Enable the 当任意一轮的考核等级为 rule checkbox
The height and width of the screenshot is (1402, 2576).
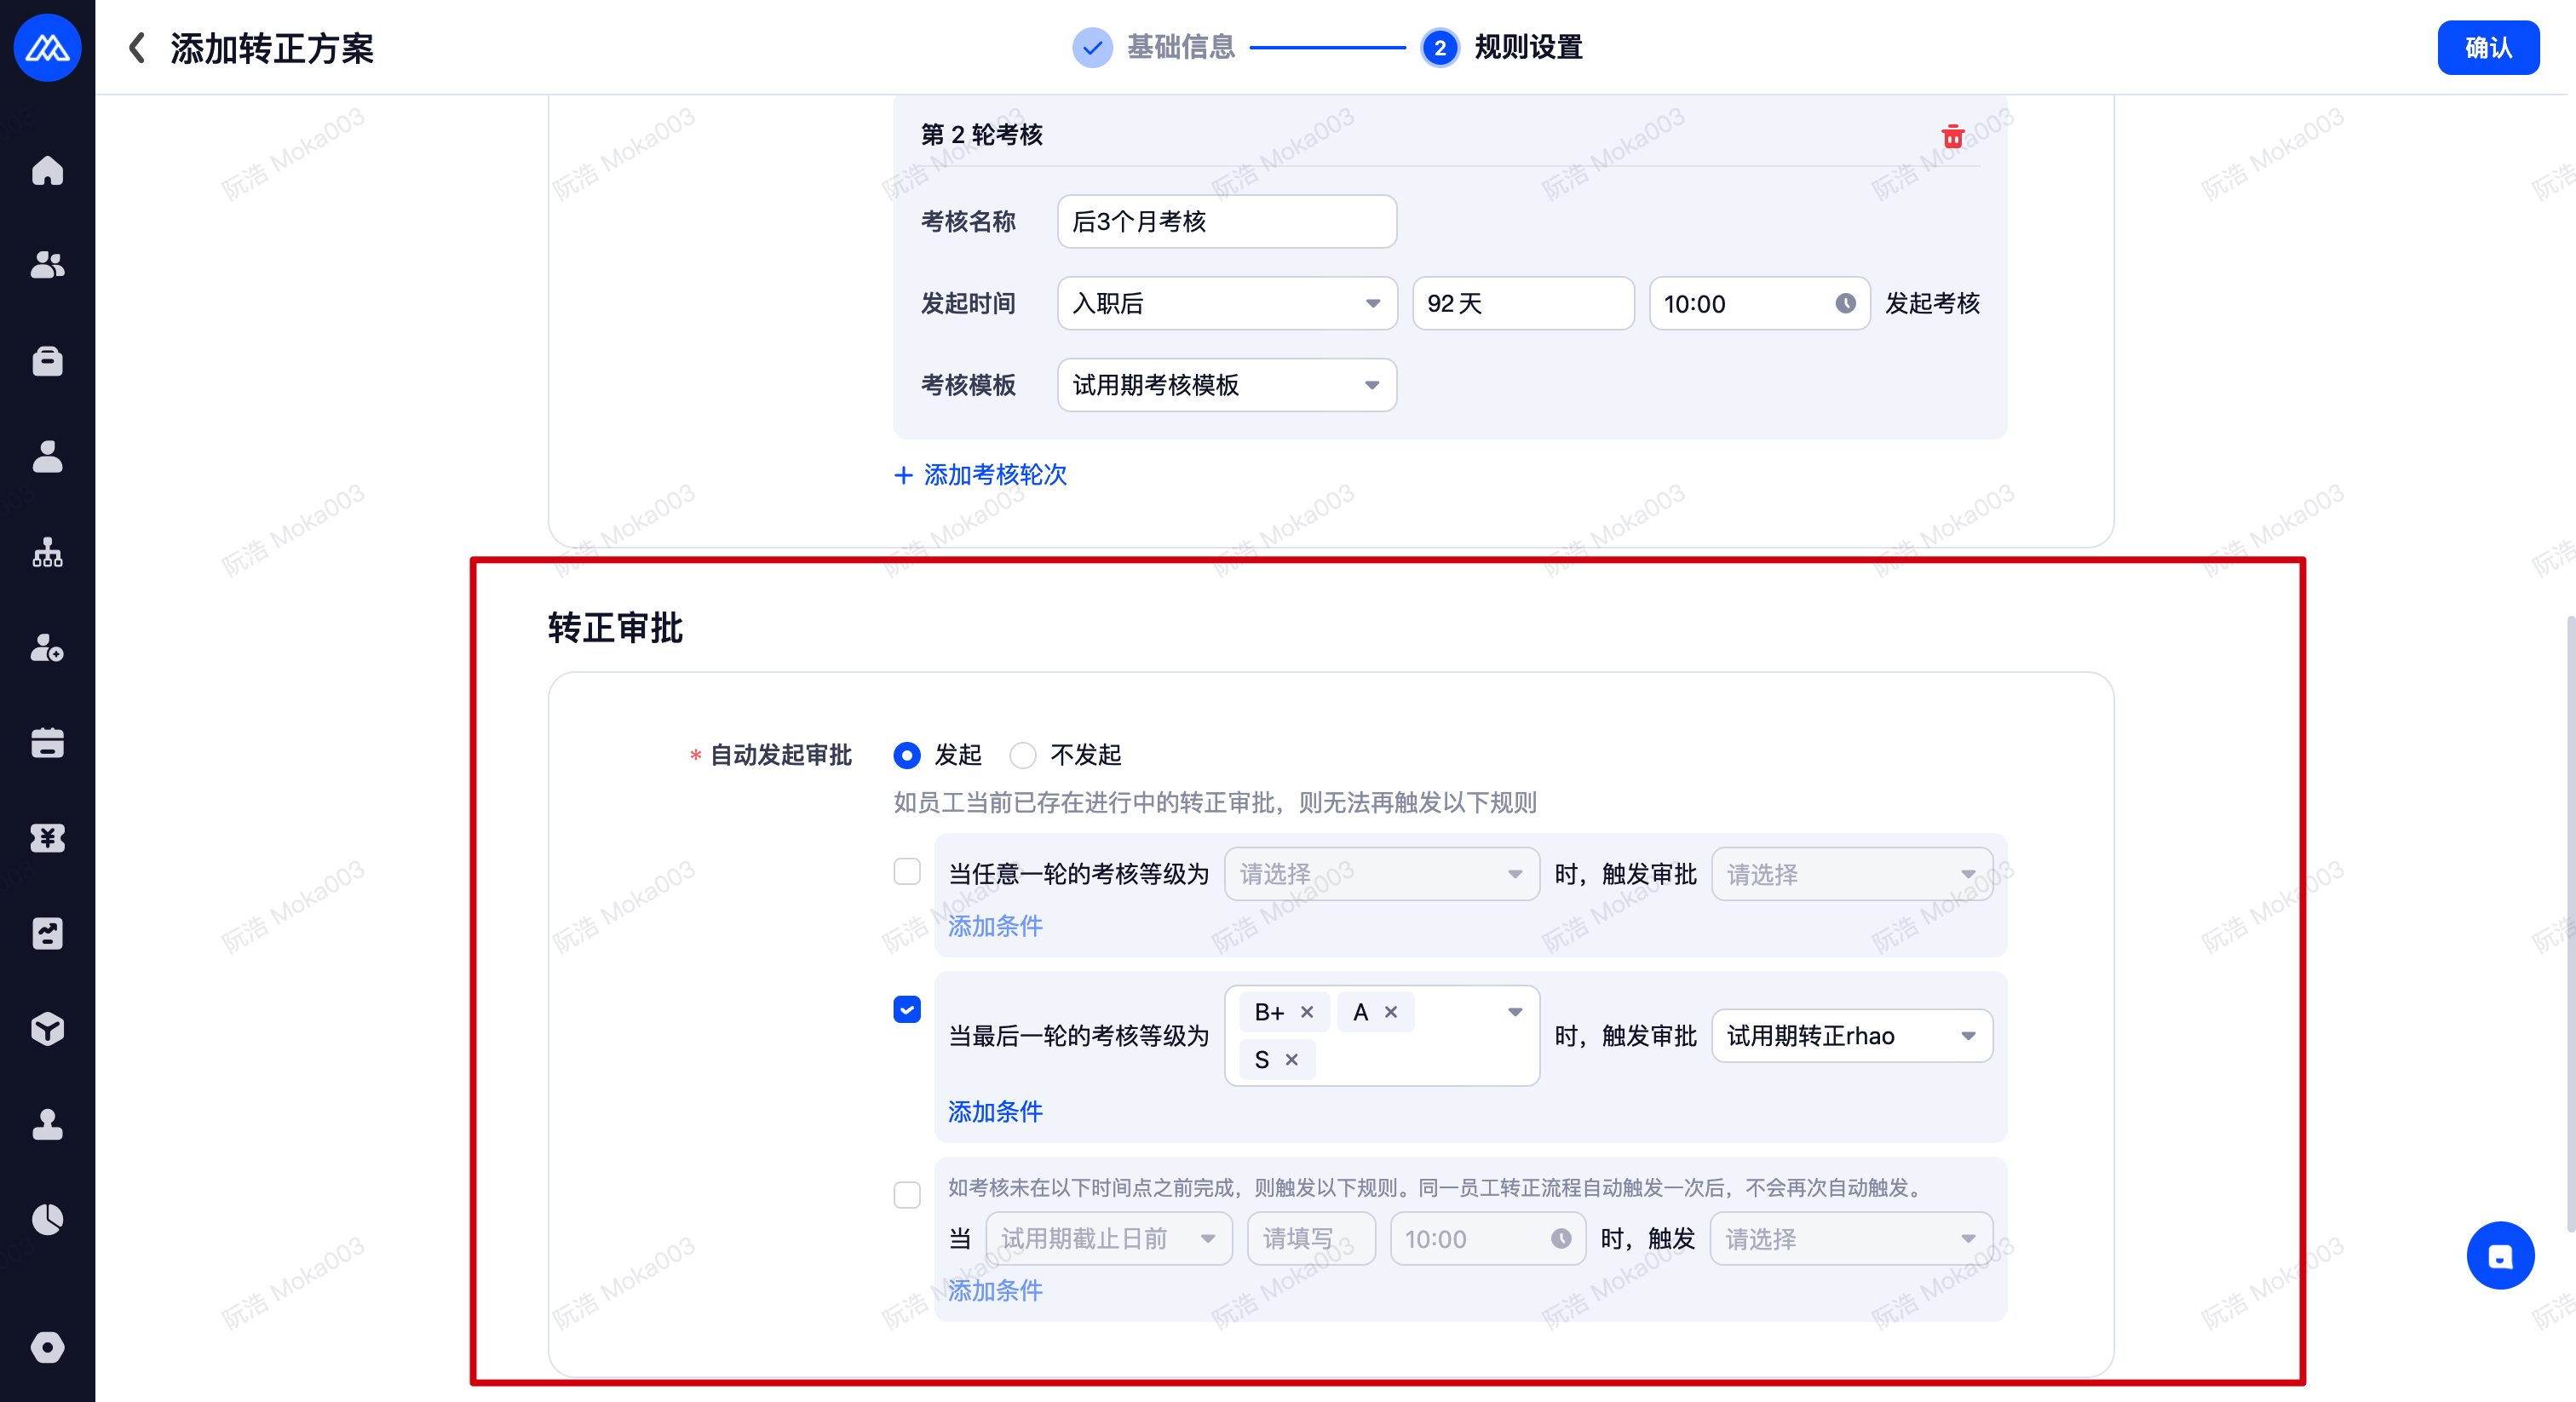(907, 871)
